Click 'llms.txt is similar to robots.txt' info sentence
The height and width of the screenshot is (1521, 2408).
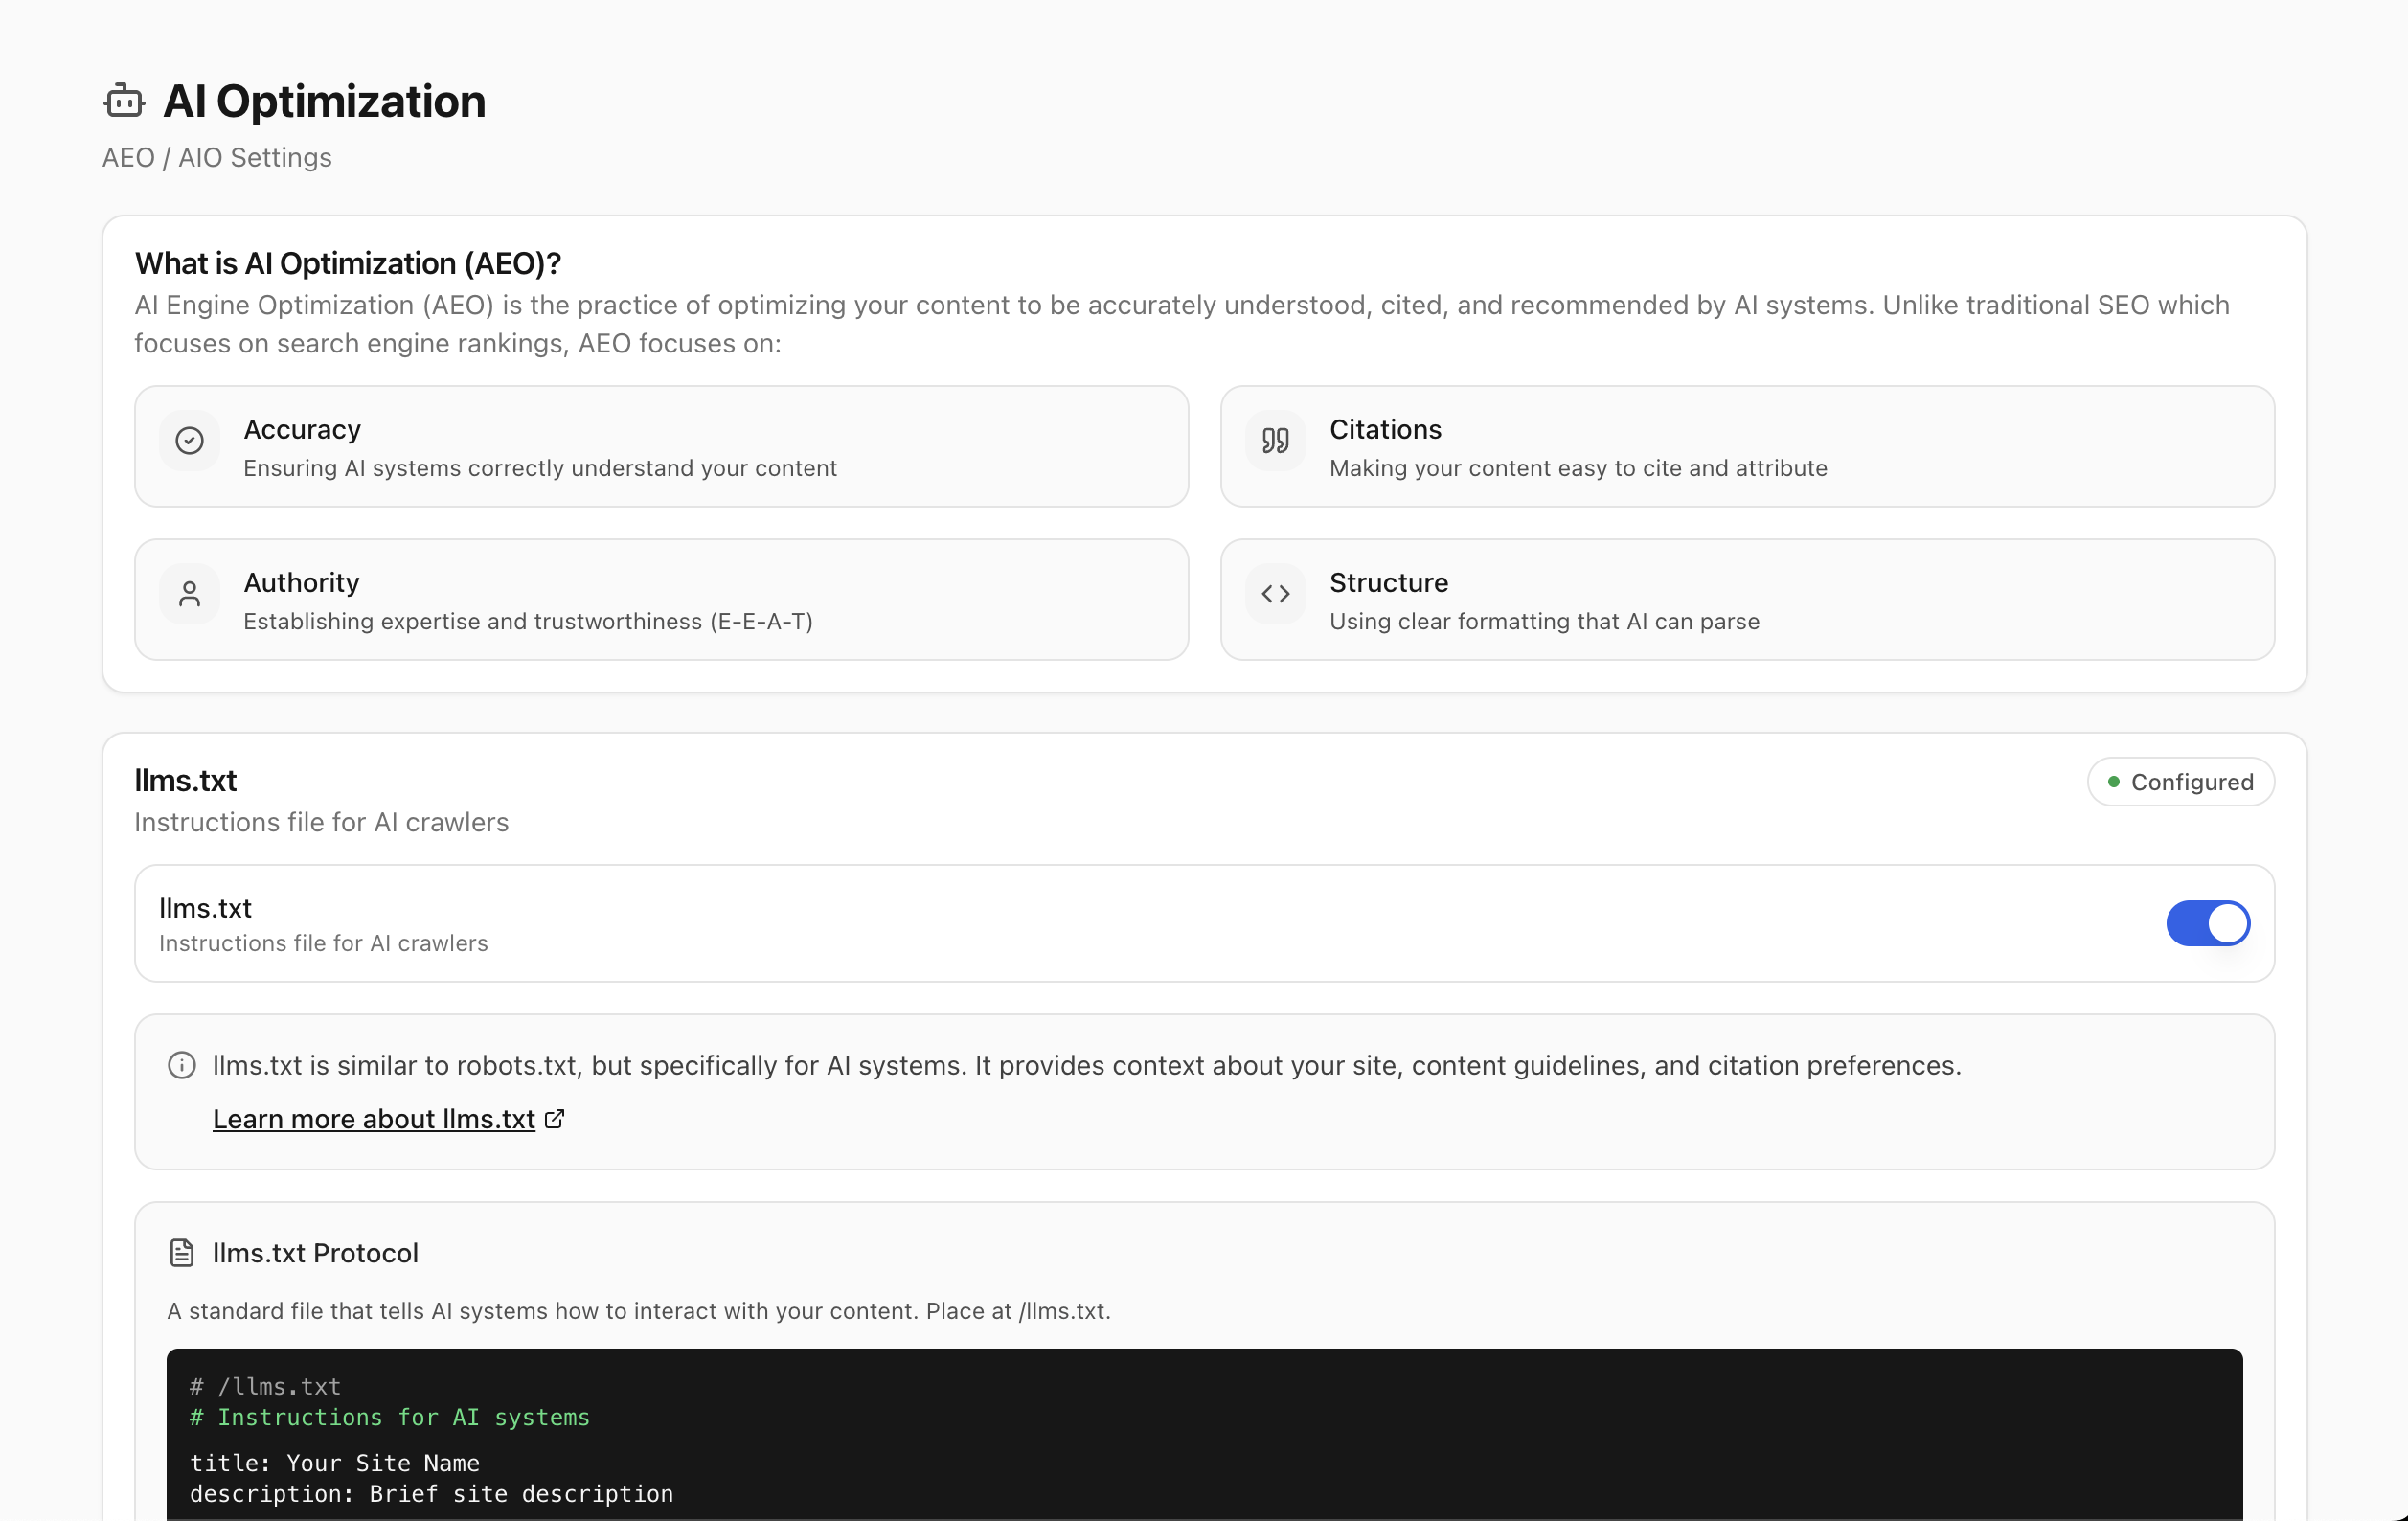1087,1065
